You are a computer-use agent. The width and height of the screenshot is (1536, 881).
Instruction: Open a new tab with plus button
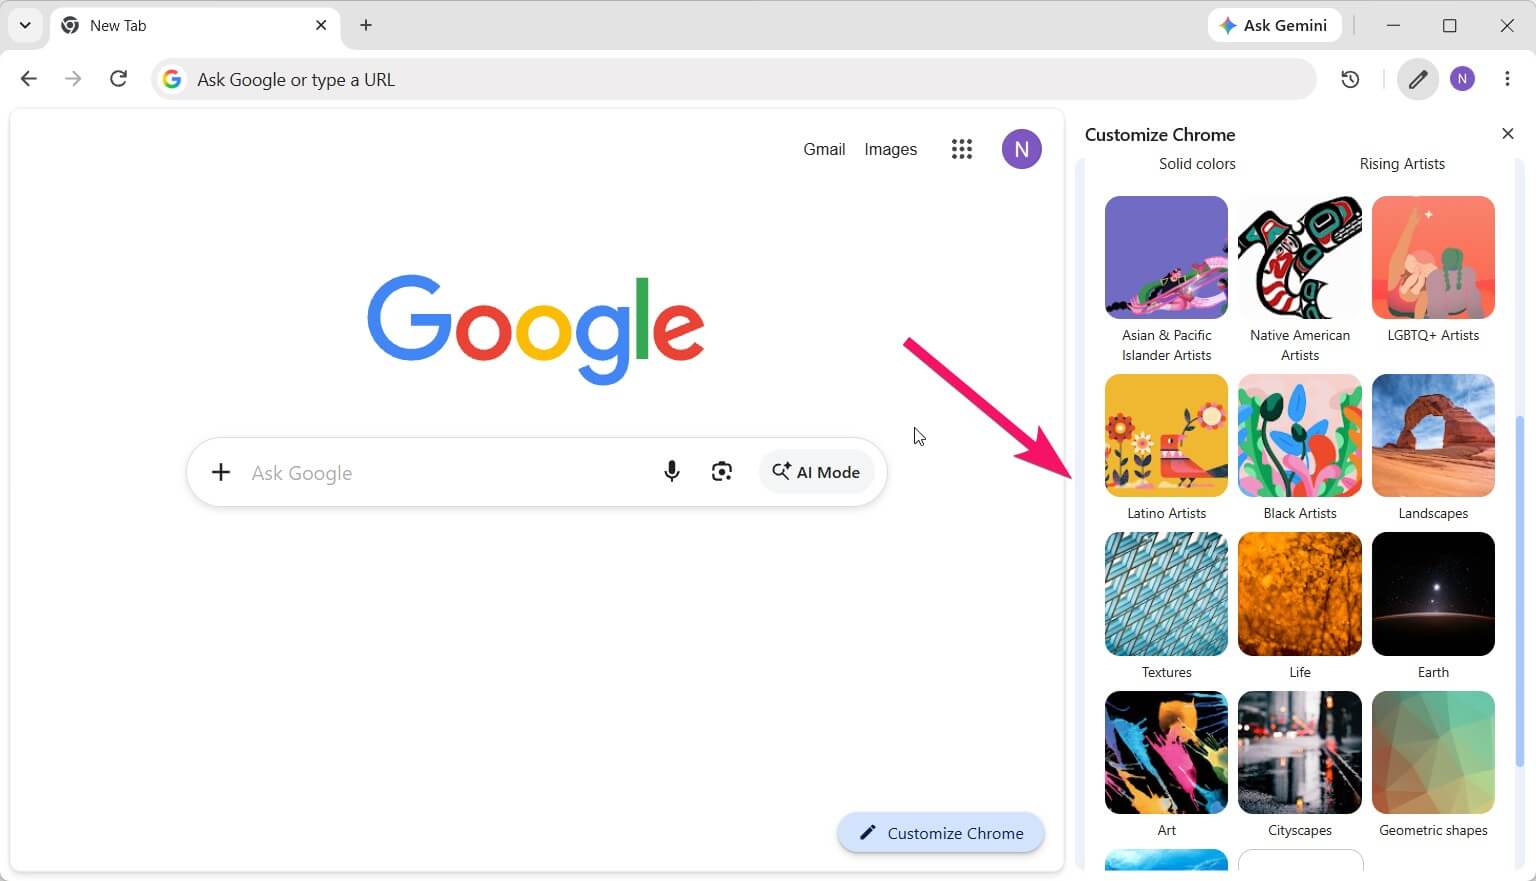coord(366,25)
